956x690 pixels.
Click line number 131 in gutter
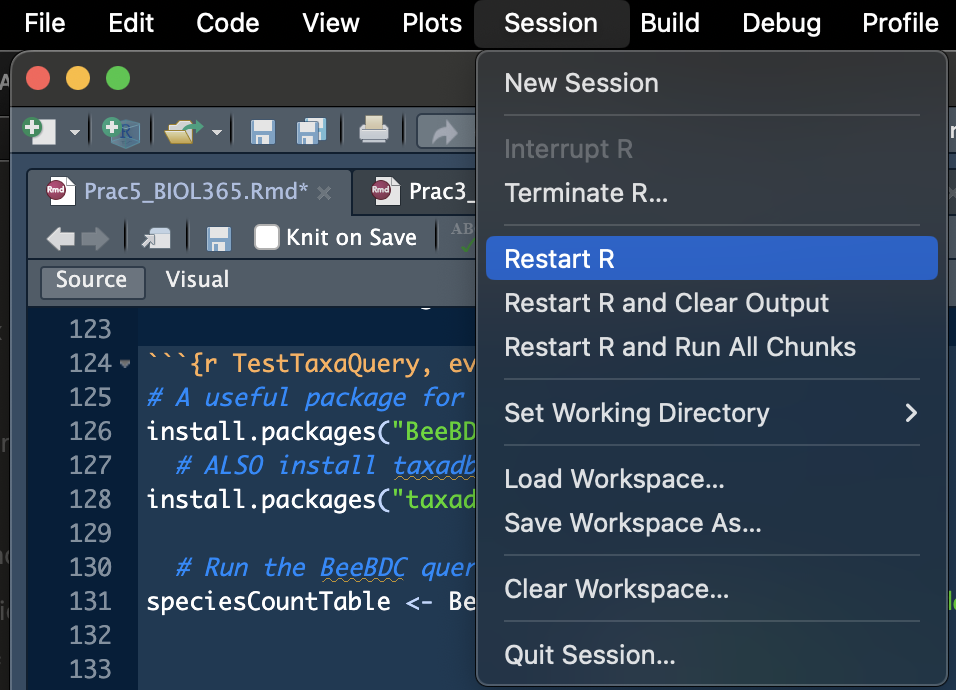90,602
